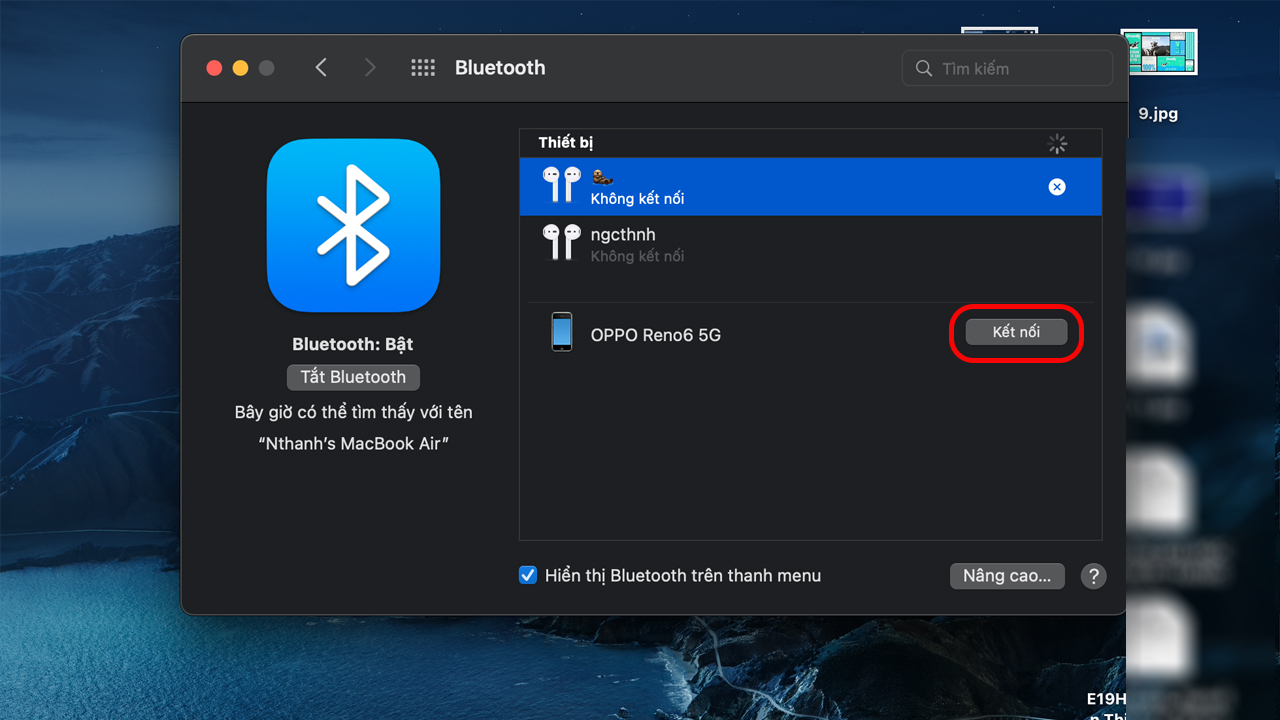Click Không kết nối status of selected AirPods

tap(638, 198)
